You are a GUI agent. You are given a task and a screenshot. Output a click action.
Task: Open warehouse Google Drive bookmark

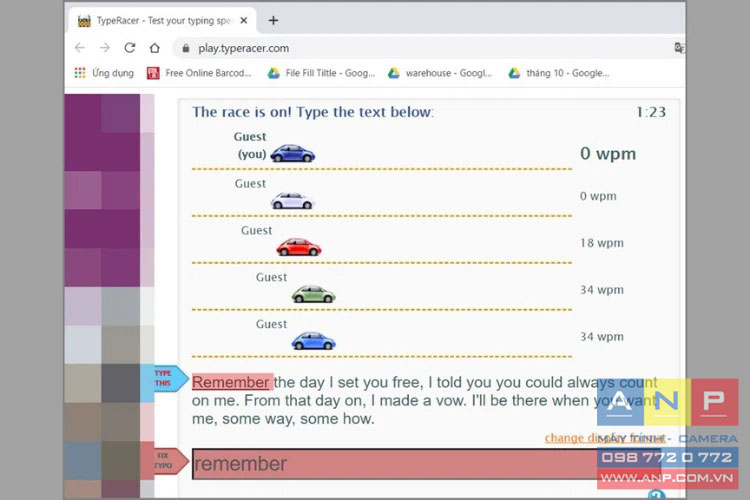pos(440,73)
